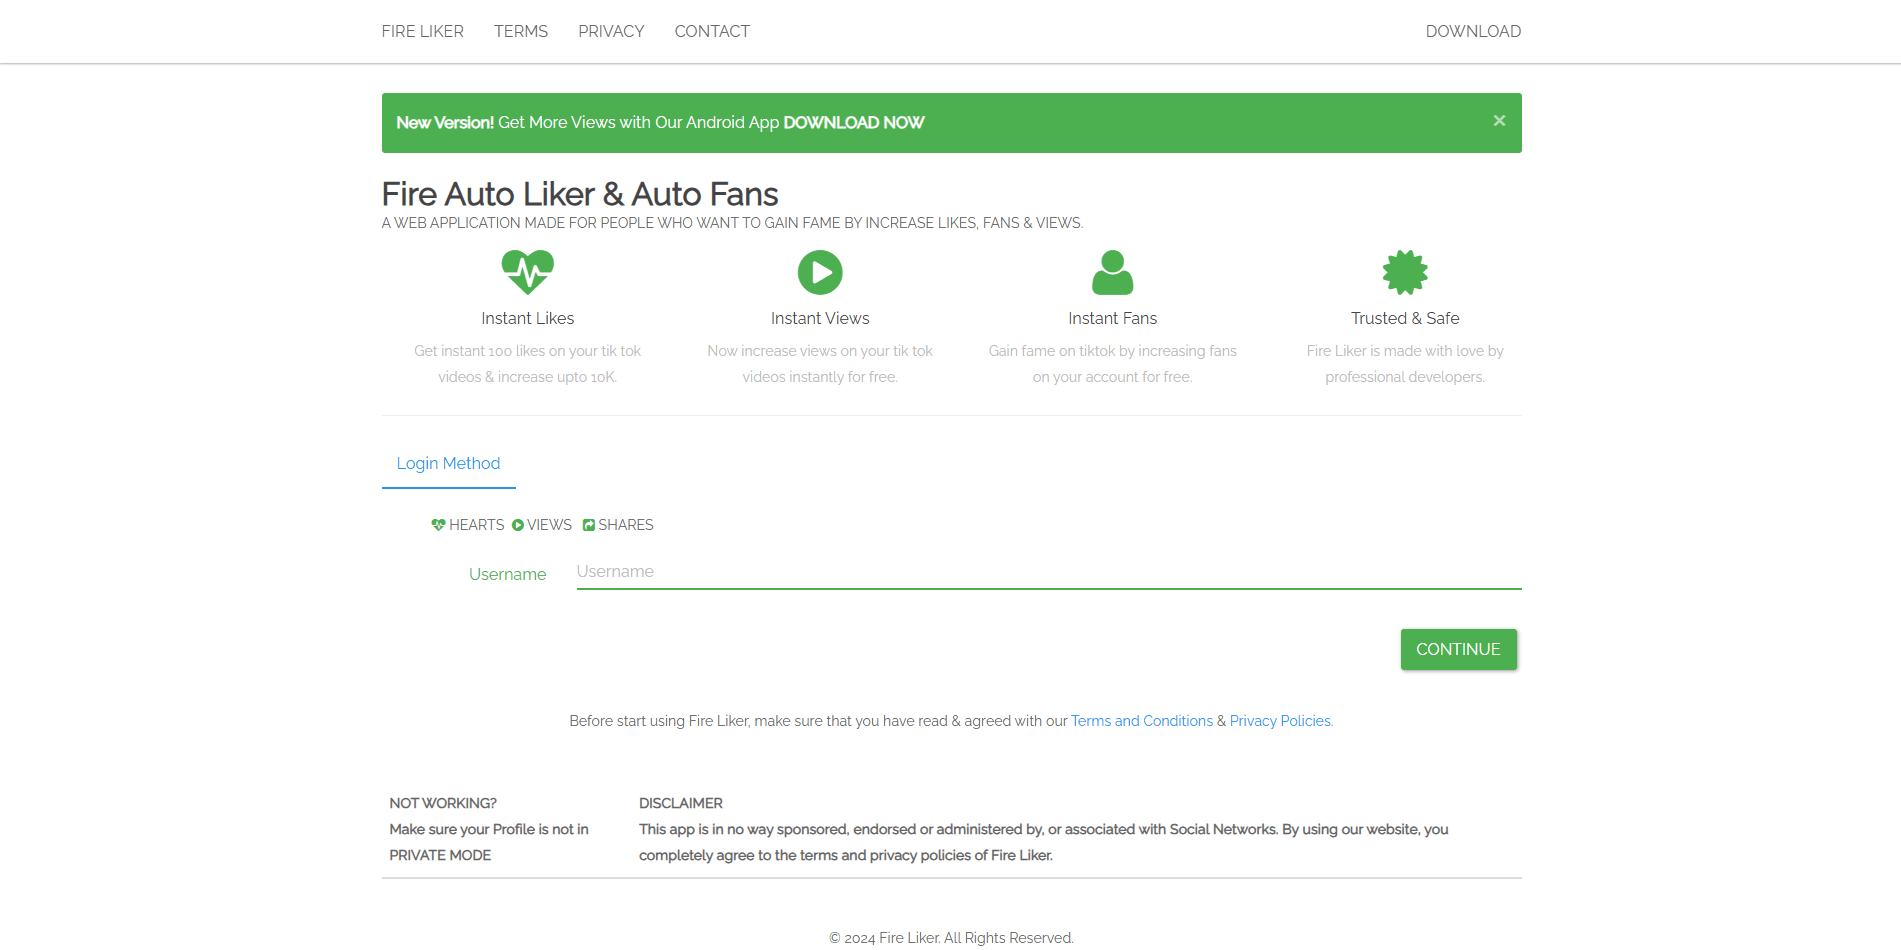The image size is (1901, 950).
Task: Focus the Username input field
Action: tap(1048, 572)
